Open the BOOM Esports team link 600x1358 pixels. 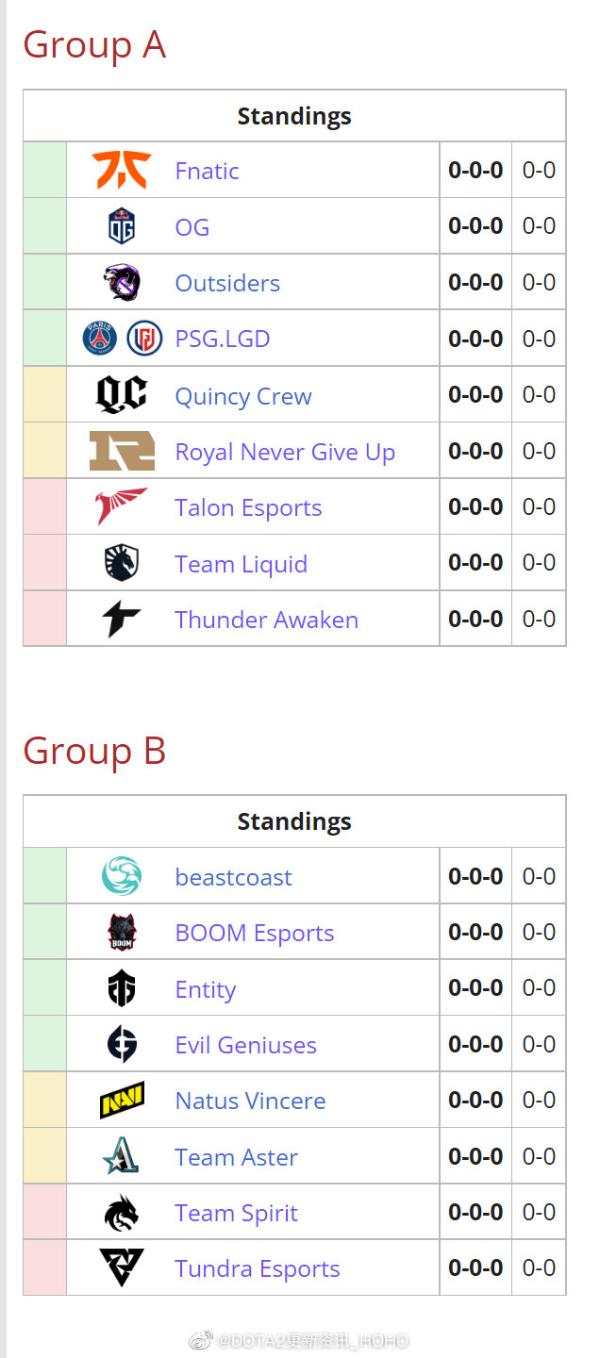254,932
